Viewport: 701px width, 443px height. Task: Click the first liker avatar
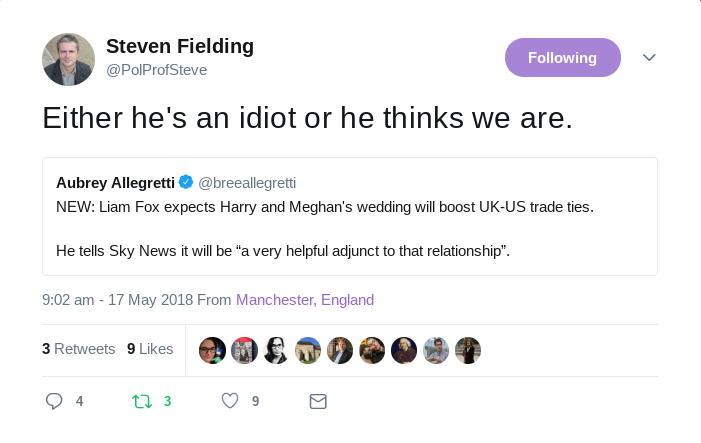coord(212,350)
